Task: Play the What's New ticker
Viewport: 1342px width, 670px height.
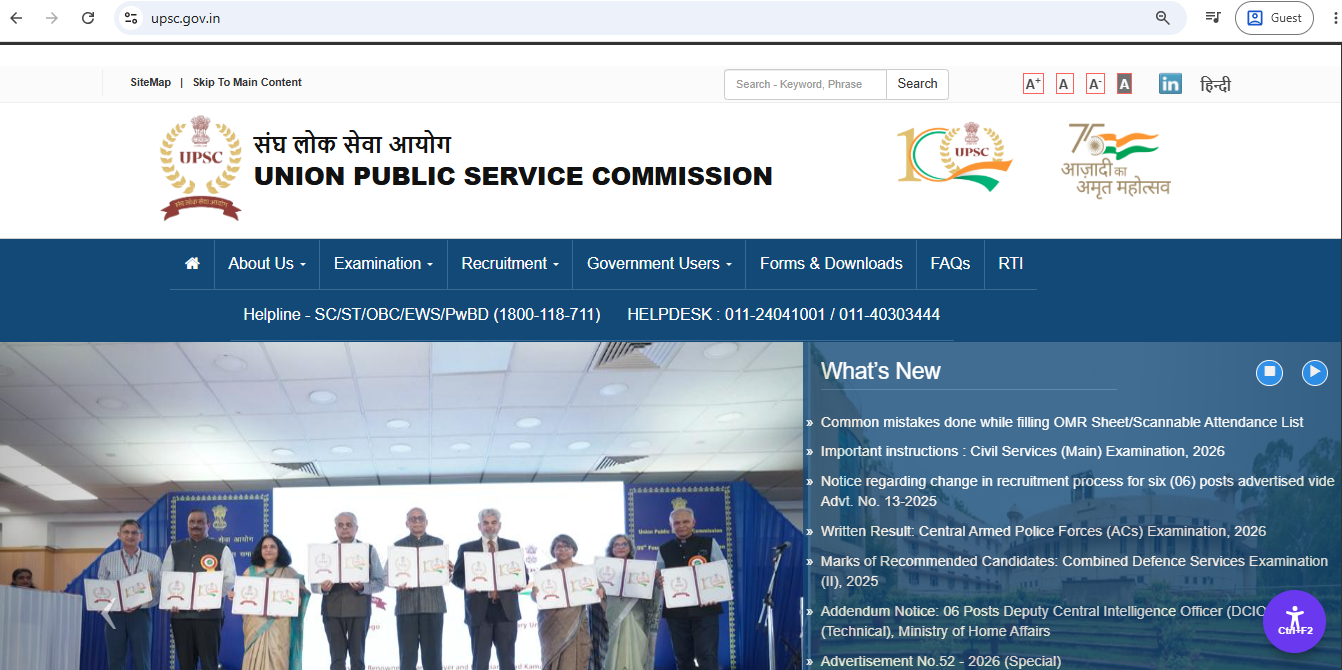Action: click(x=1314, y=372)
